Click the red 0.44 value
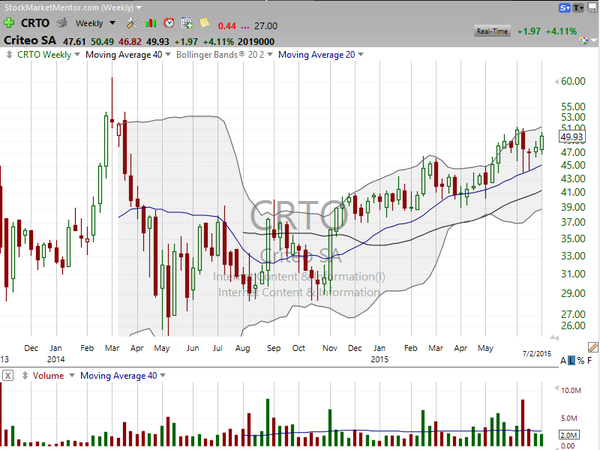The height and width of the screenshot is (450, 600). pos(227,26)
